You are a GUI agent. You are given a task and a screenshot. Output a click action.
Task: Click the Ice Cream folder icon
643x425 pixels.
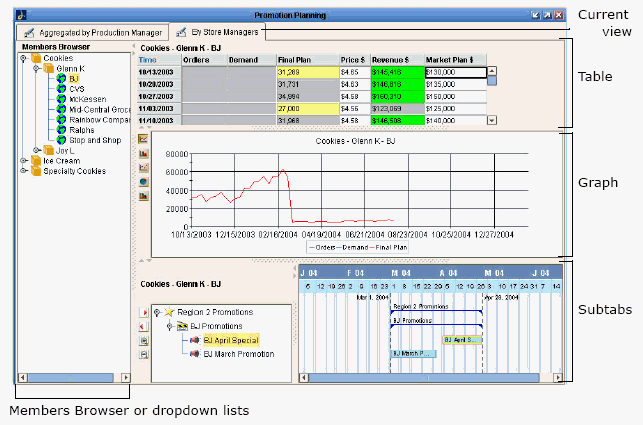point(36,160)
